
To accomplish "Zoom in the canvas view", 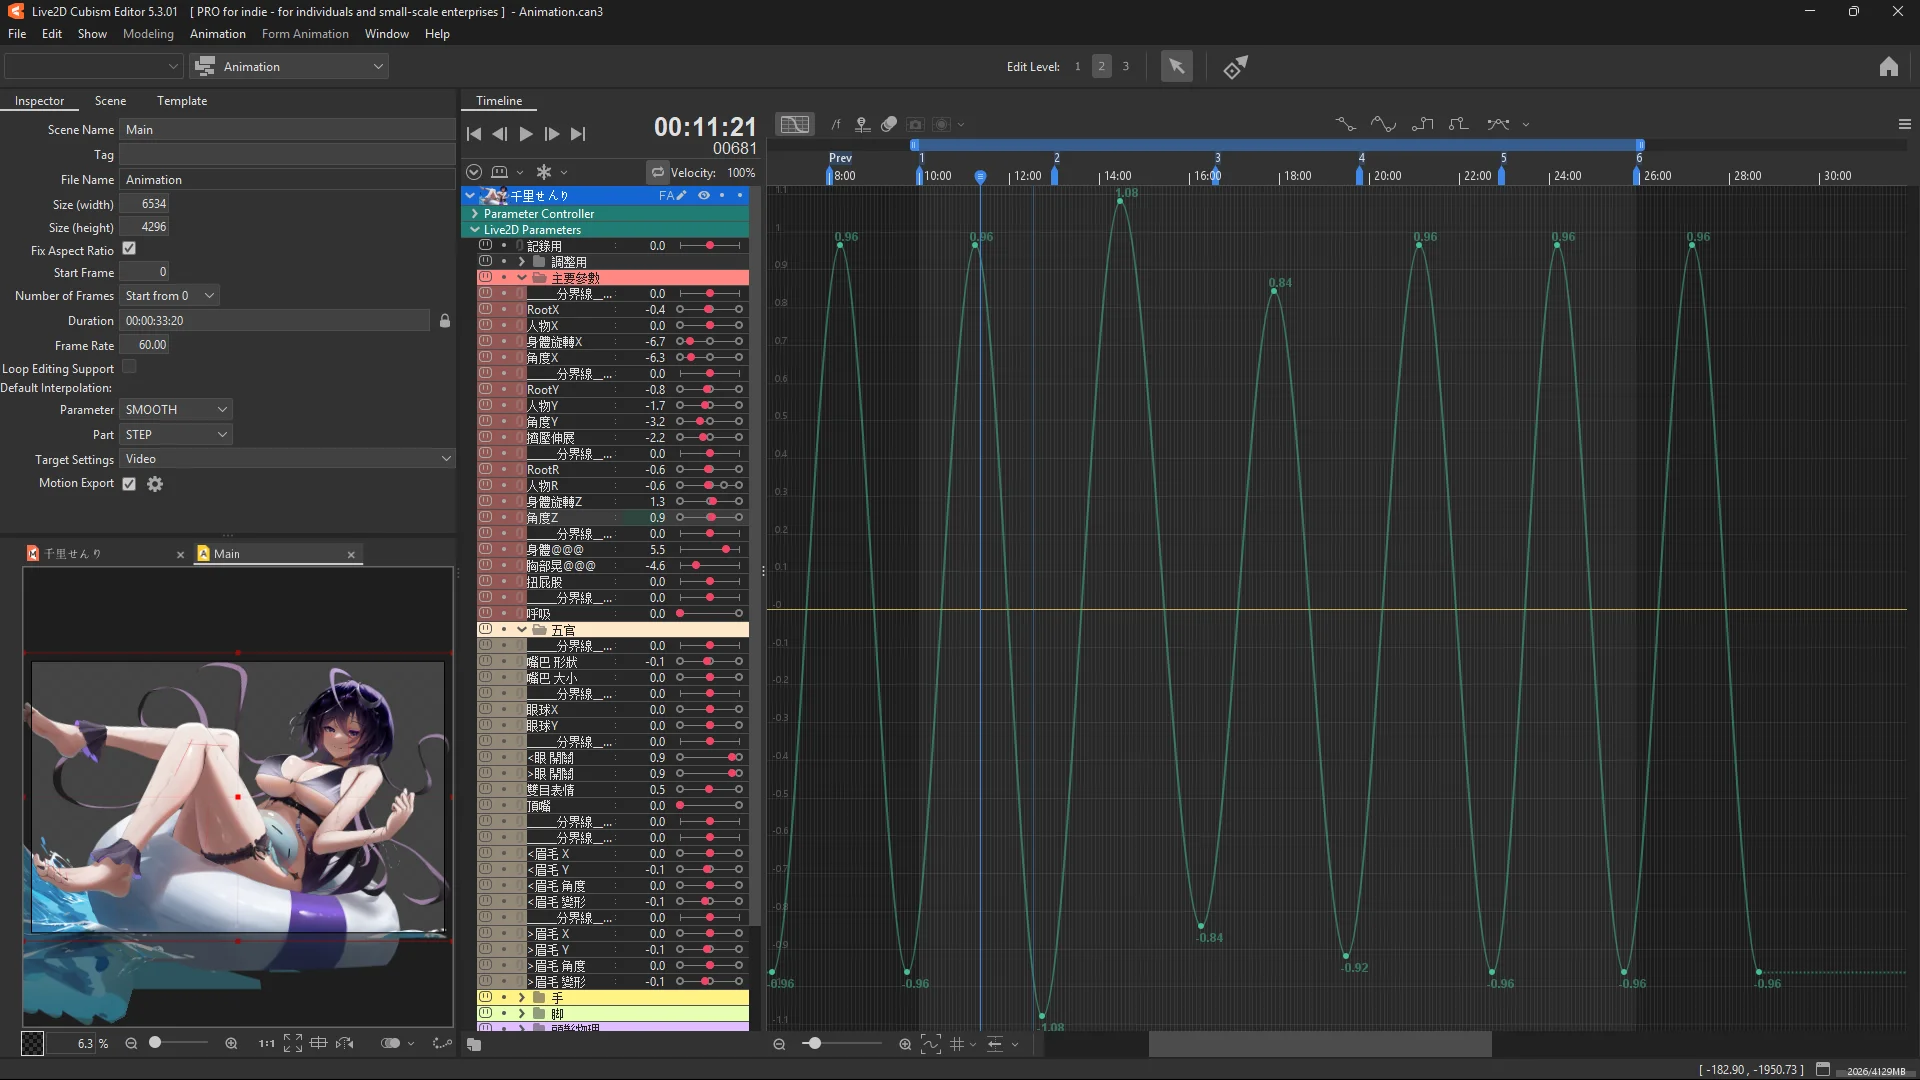I will click(231, 1044).
